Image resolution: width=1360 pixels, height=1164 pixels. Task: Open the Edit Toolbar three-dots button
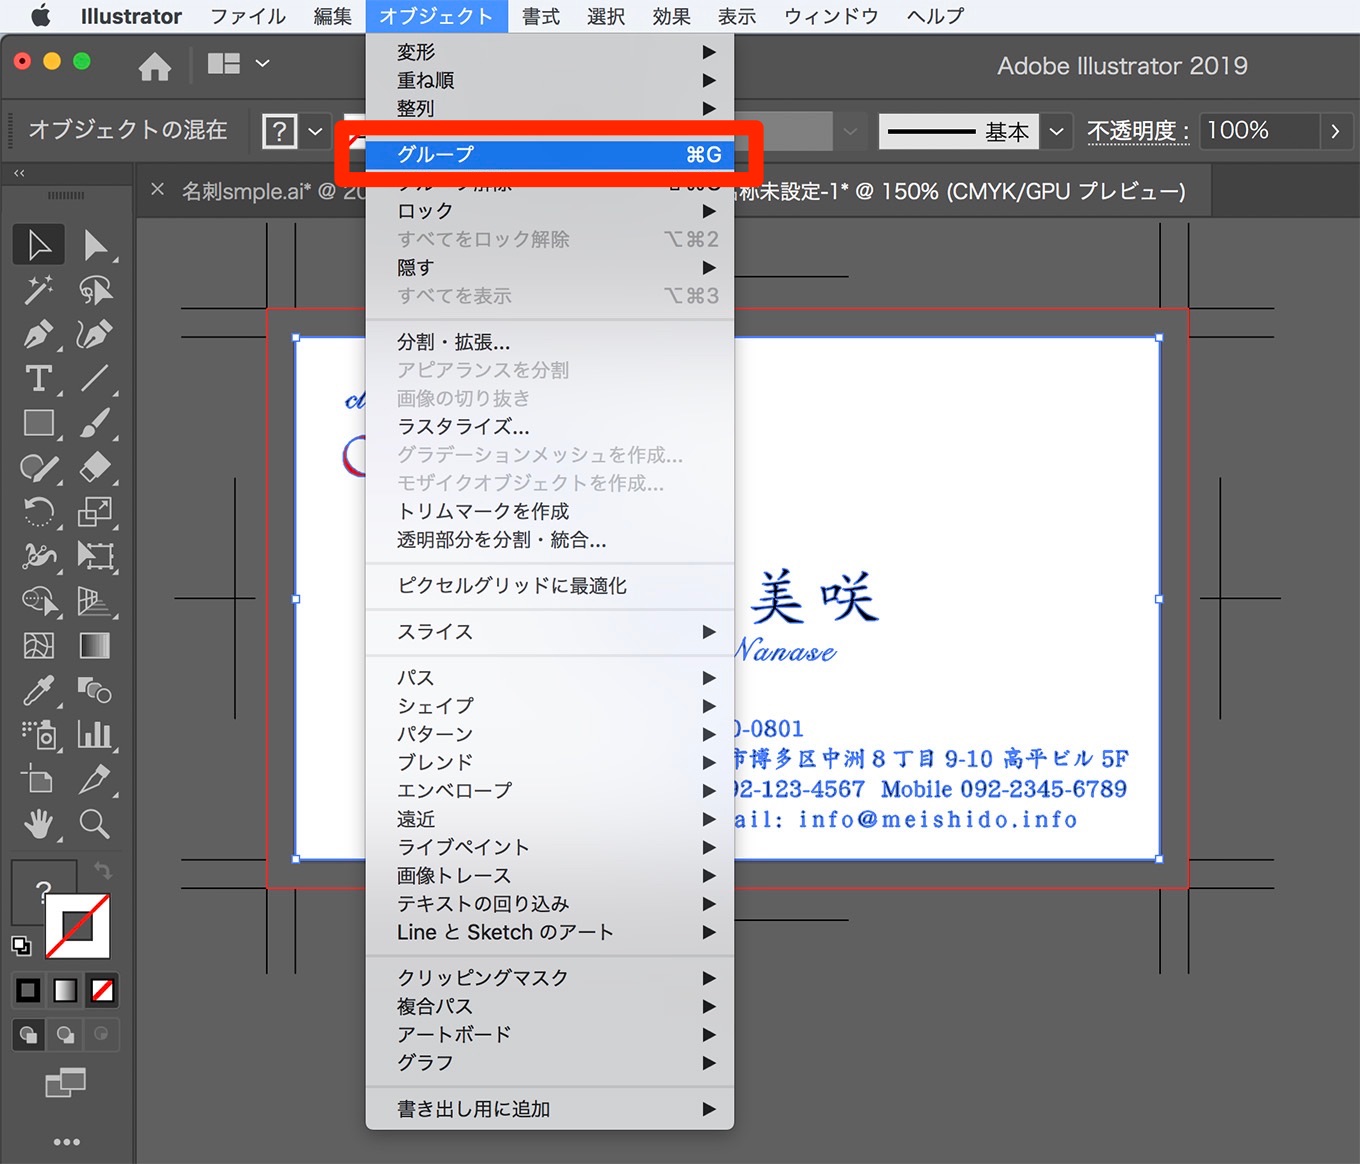point(67,1142)
